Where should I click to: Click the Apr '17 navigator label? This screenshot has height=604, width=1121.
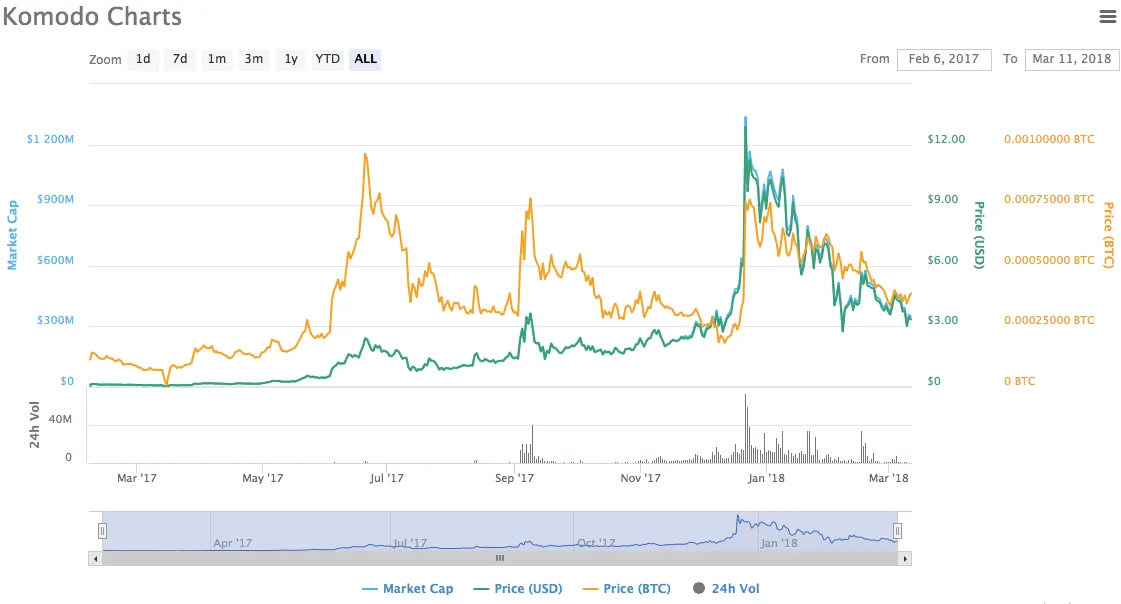[233, 543]
